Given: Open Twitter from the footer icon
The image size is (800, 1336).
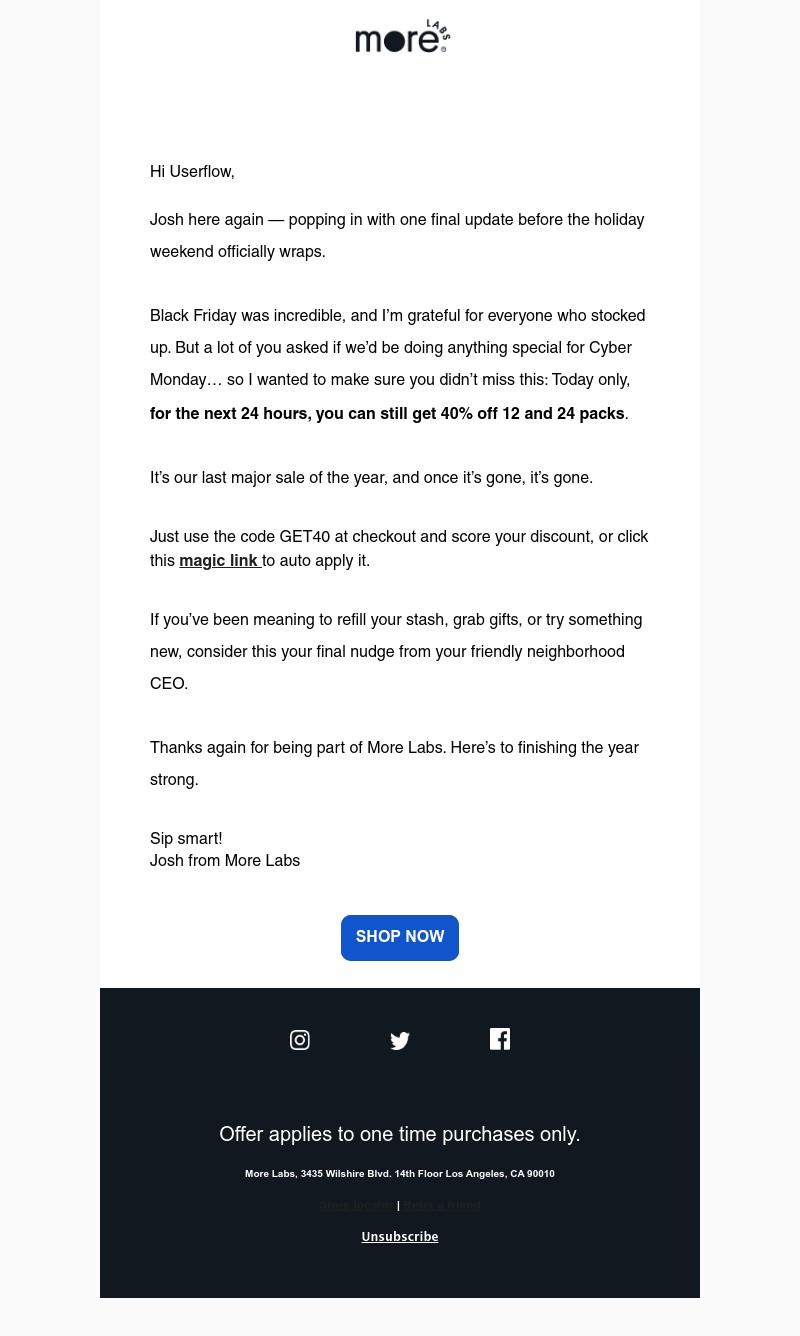Looking at the screenshot, I should (400, 1040).
